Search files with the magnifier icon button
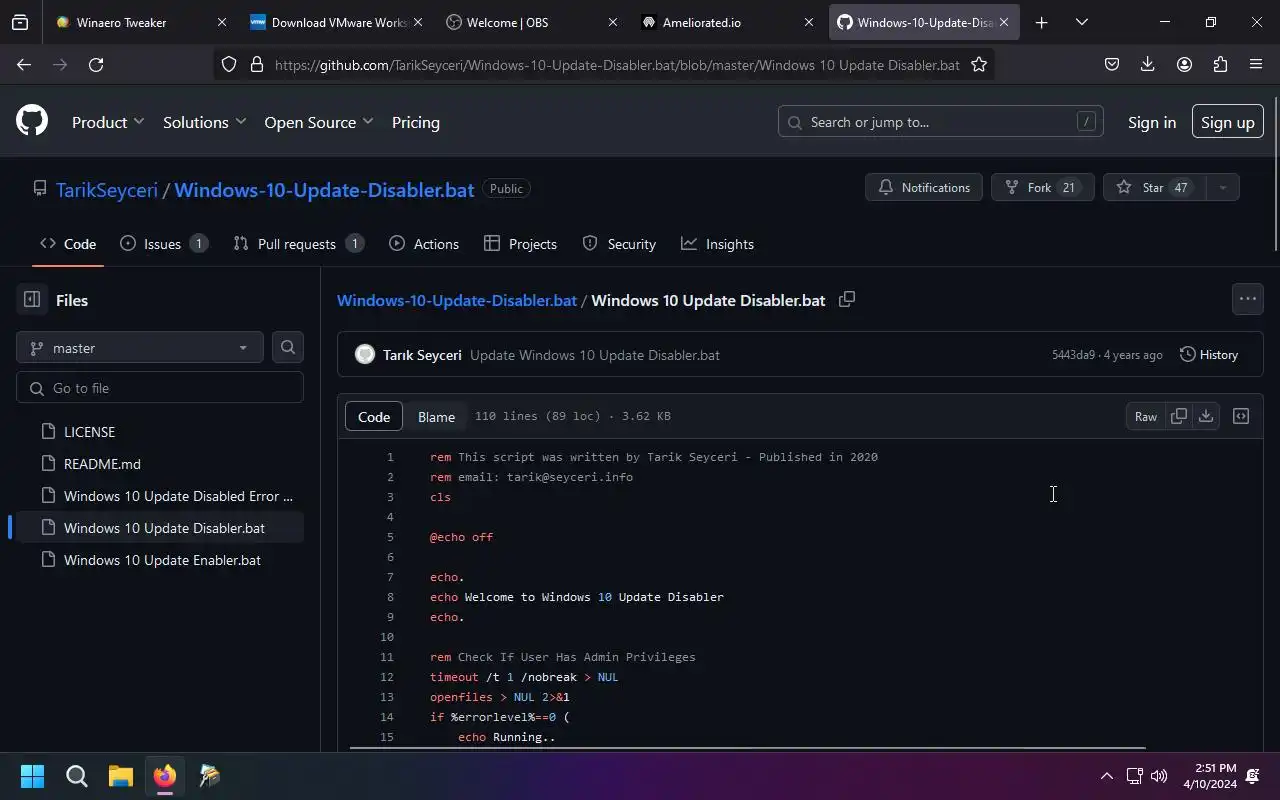 tap(288, 347)
